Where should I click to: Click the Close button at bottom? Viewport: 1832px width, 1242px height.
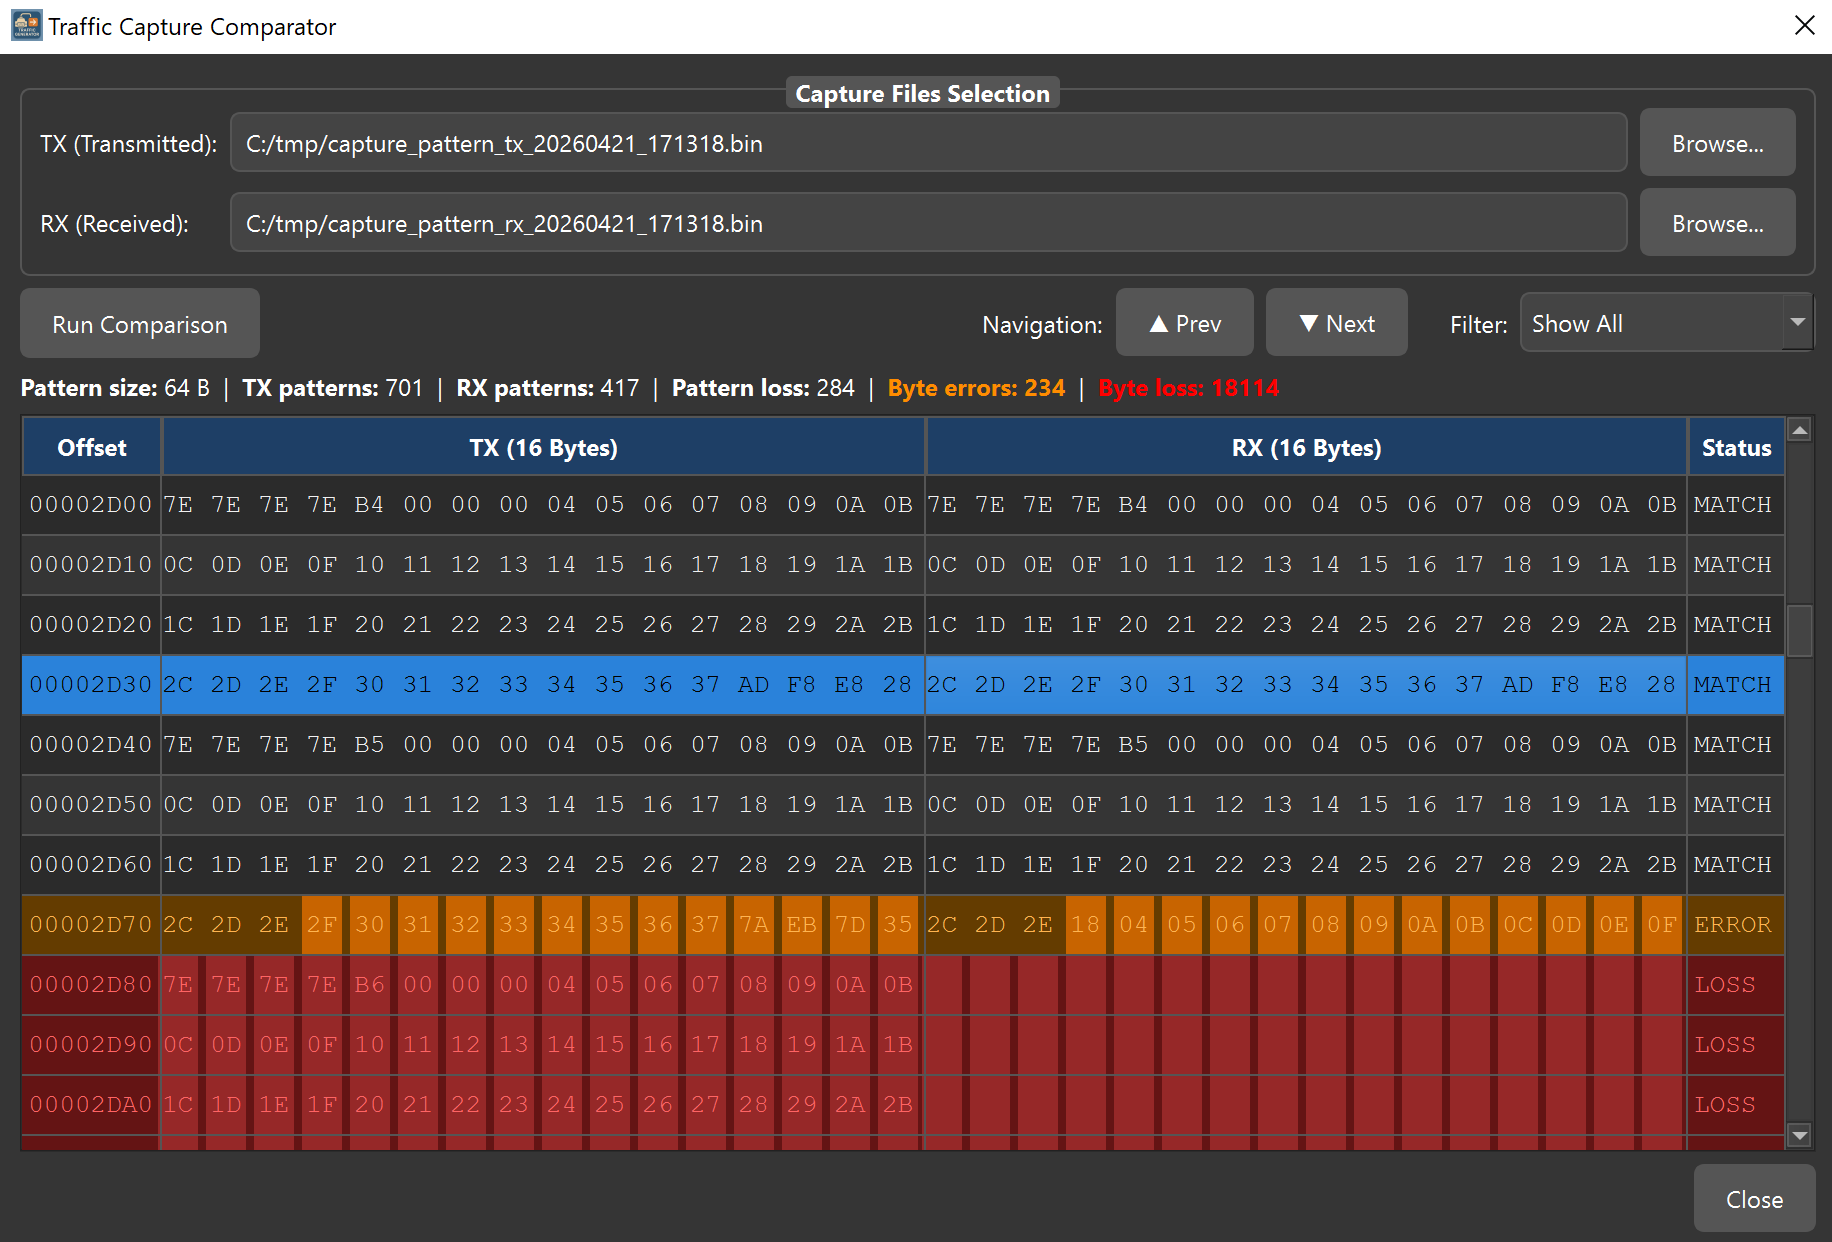tap(1754, 1199)
